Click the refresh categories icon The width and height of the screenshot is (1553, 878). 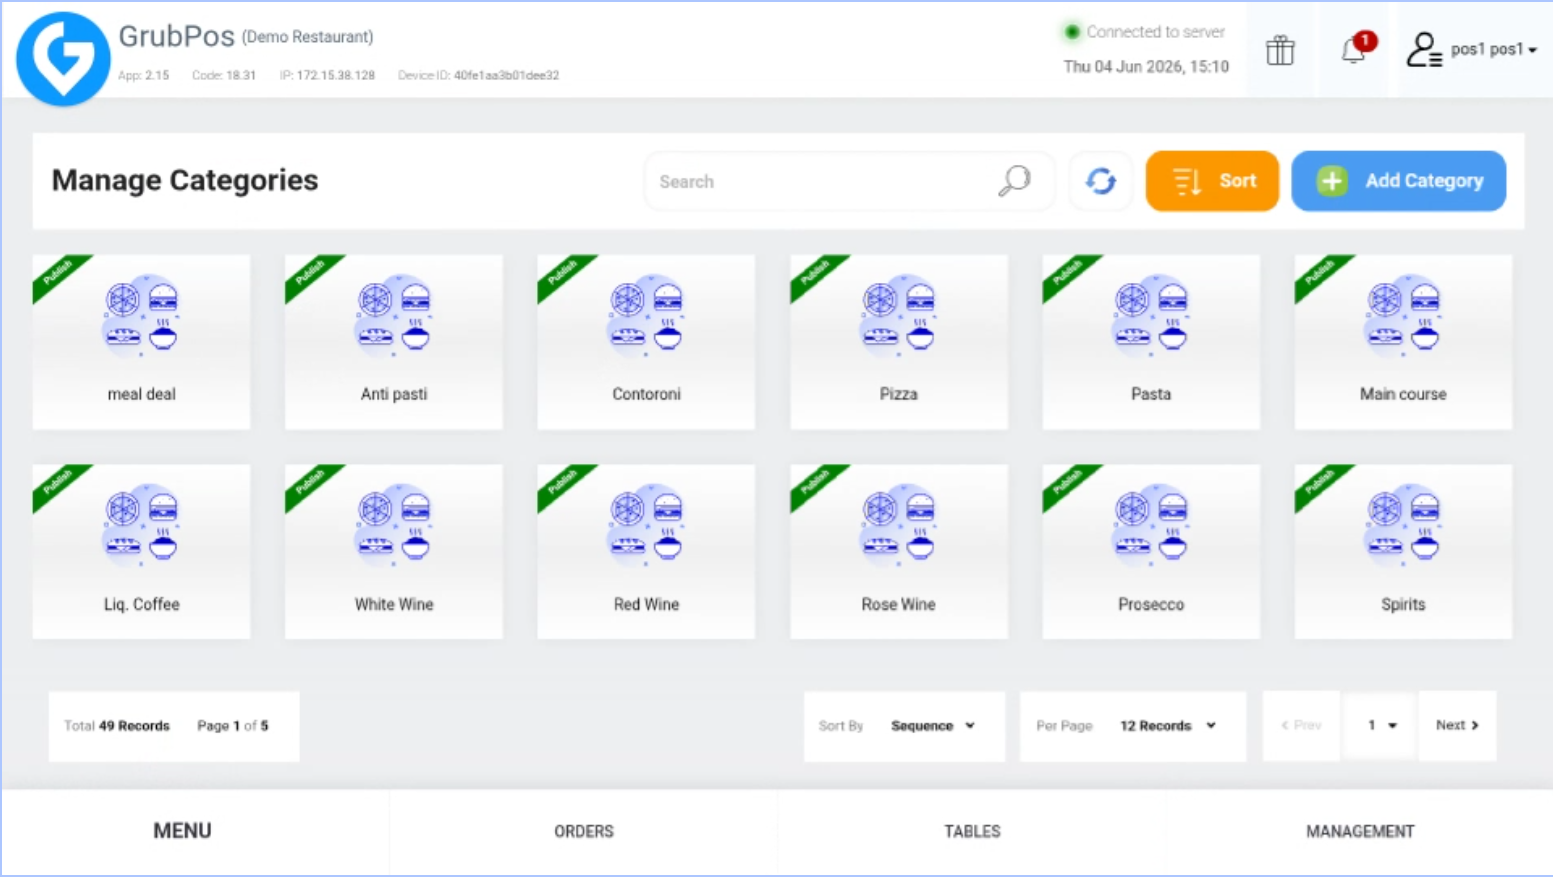tap(1101, 181)
